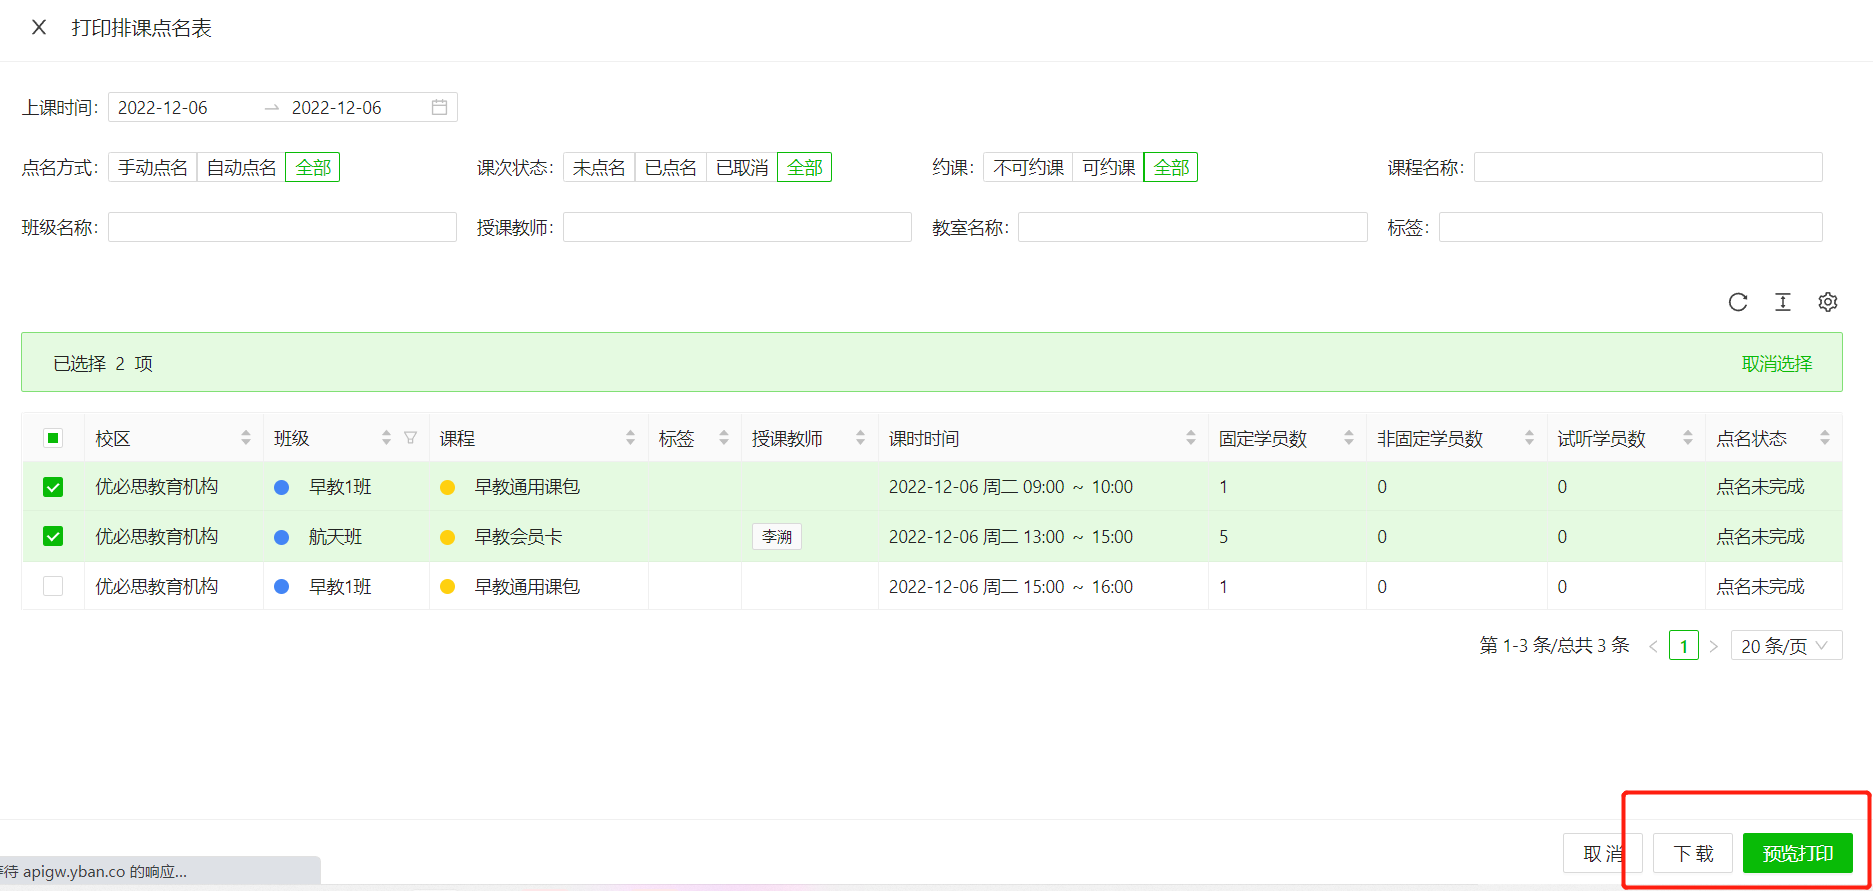The height and width of the screenshot is (891, 1873).
Task: Focus the 授课教师 input field
Action: [737, 227]
